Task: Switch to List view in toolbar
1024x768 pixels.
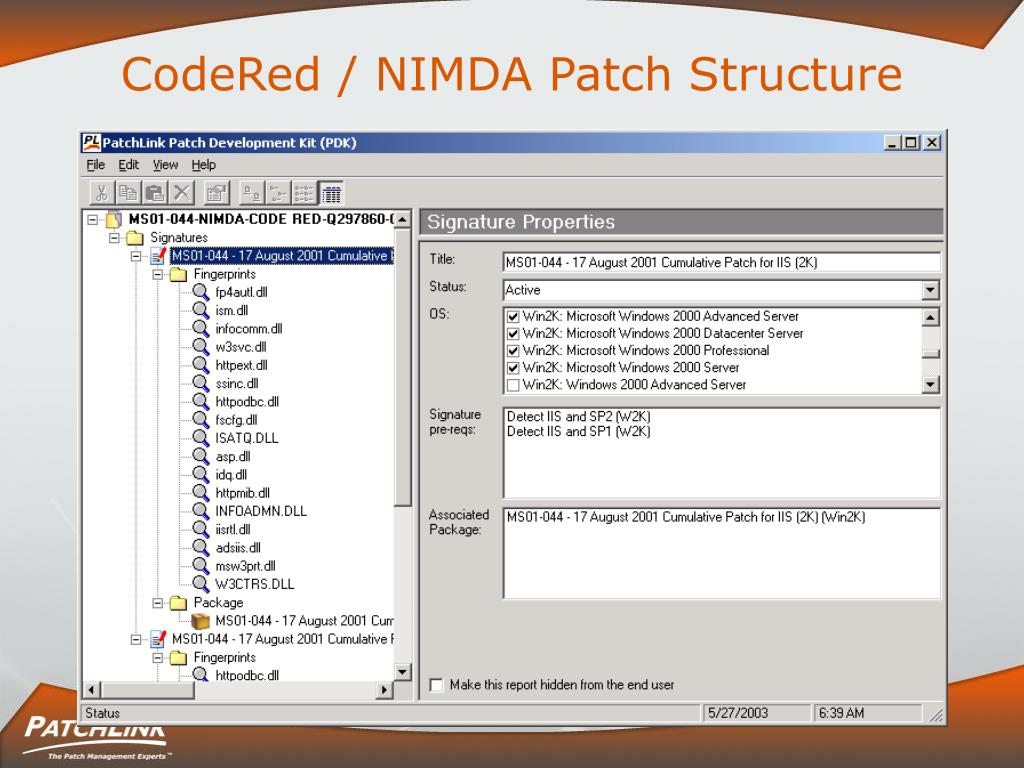Action: [304, 193]
